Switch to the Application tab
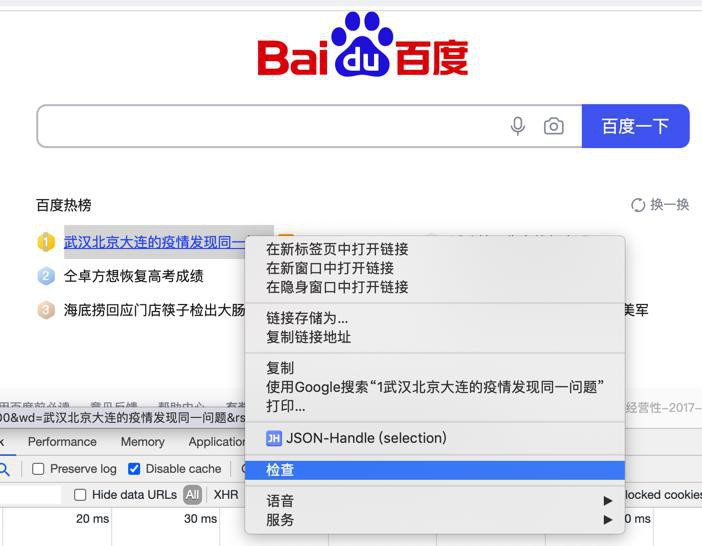 (x=217, y=442)
